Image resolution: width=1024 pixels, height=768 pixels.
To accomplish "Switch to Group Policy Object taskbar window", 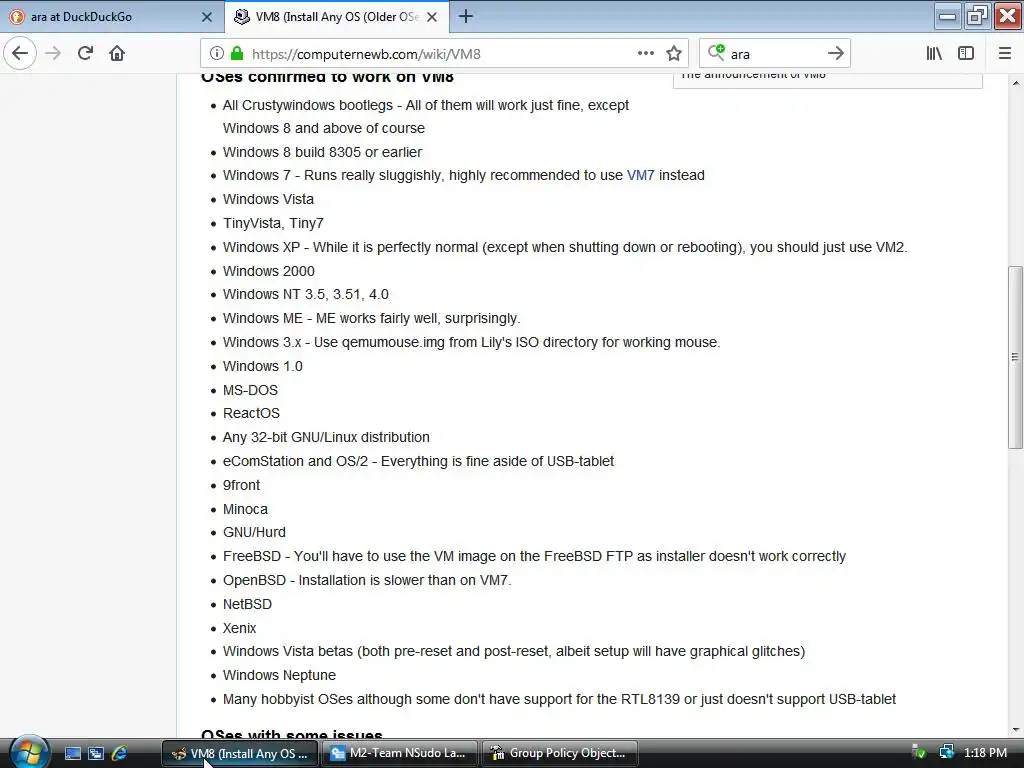I will click(560, 753).
